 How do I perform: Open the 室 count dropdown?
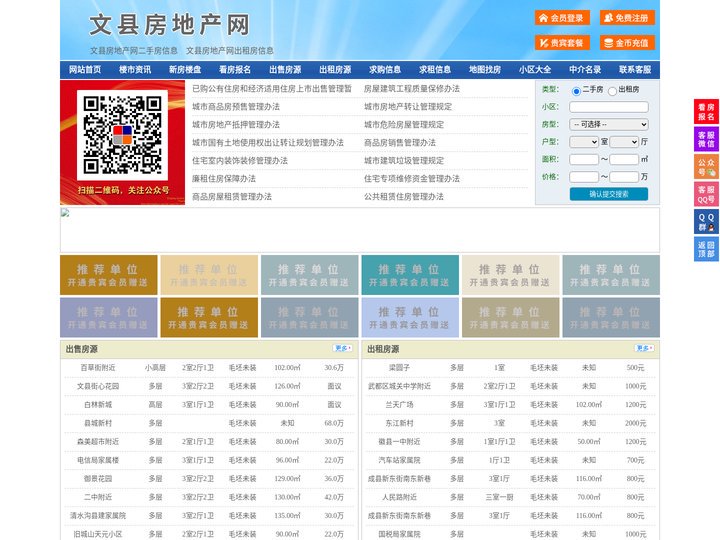pyautogui.click(x=584, y=142)
